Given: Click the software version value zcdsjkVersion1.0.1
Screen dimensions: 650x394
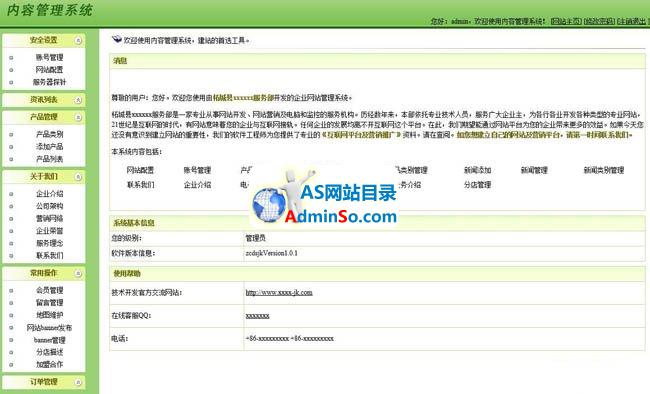Looking at the screenshot, I should pyautogui.click(x=272, y=253).
